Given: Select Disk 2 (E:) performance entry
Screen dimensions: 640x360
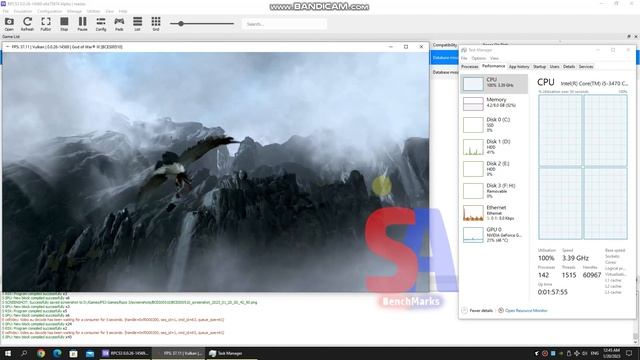Looking at the screenshot, I should (x=494, y=169).
